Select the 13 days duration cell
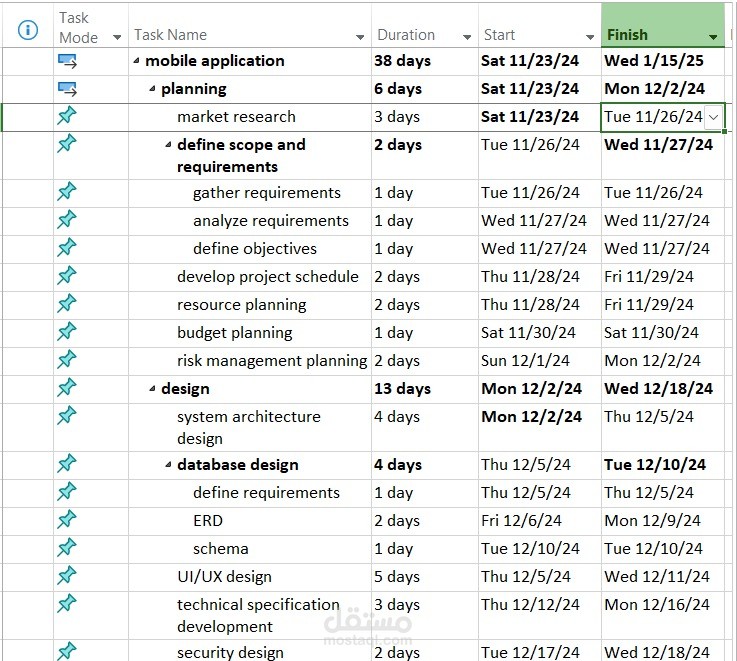Image resolution: width=737 pixels, height=661 pixels. (425, 389)
